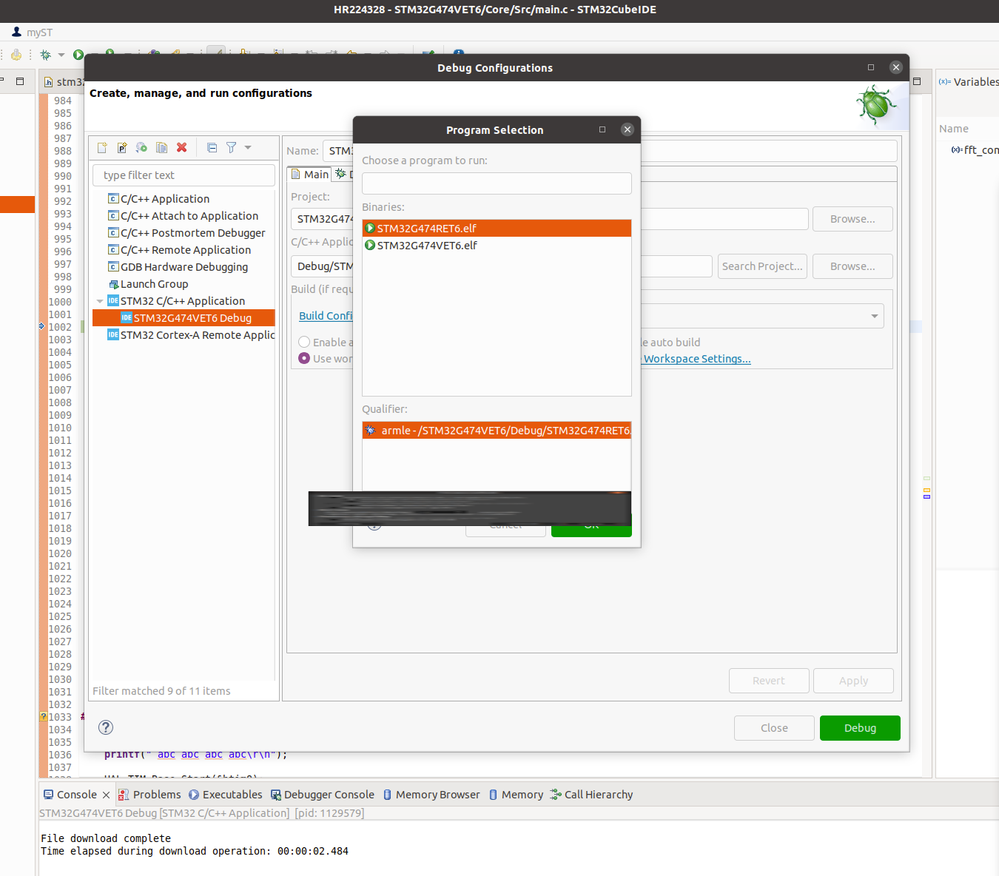Click red X delete configuration icon

pyautogui.click(x=182, y=148)
